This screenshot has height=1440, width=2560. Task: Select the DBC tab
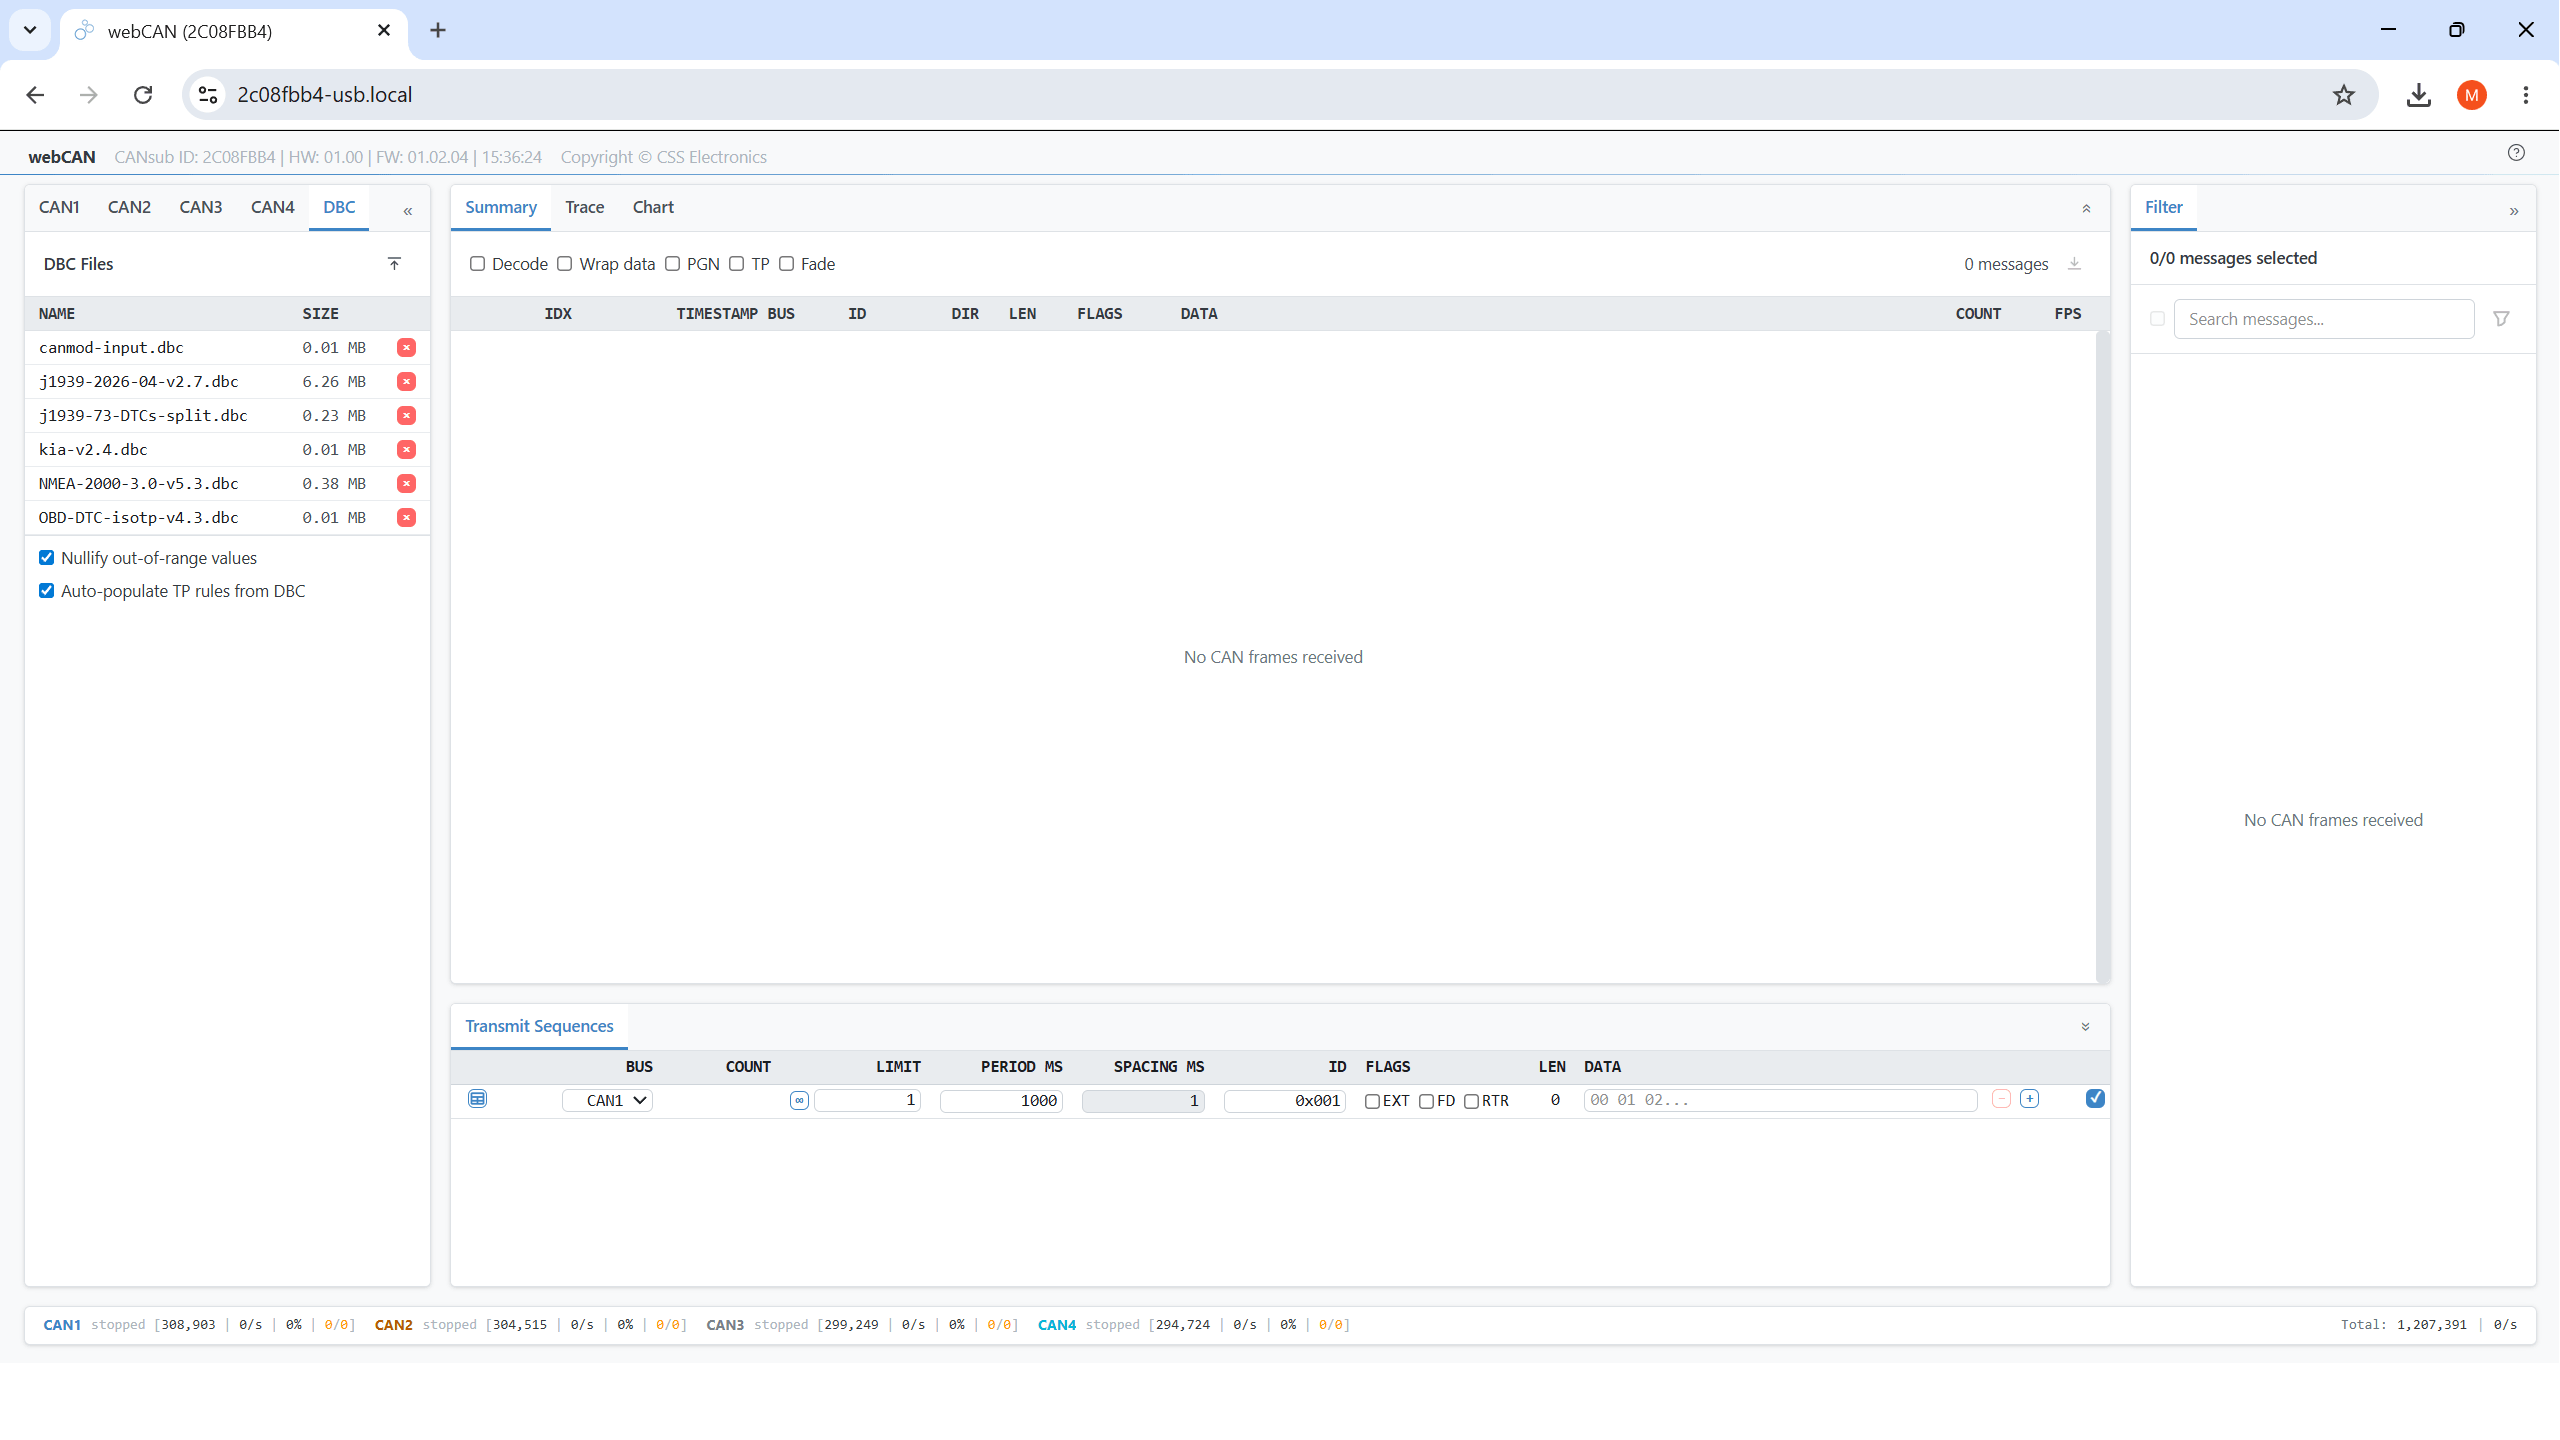pyautogui.click(x=339, y=207)
